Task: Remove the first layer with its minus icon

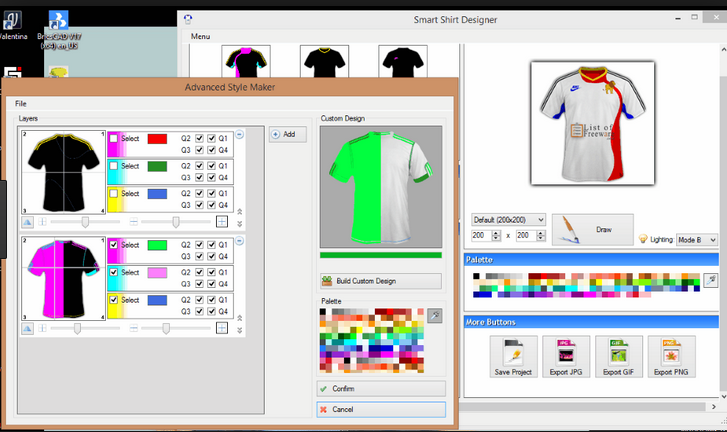Action: coord(239,134)
